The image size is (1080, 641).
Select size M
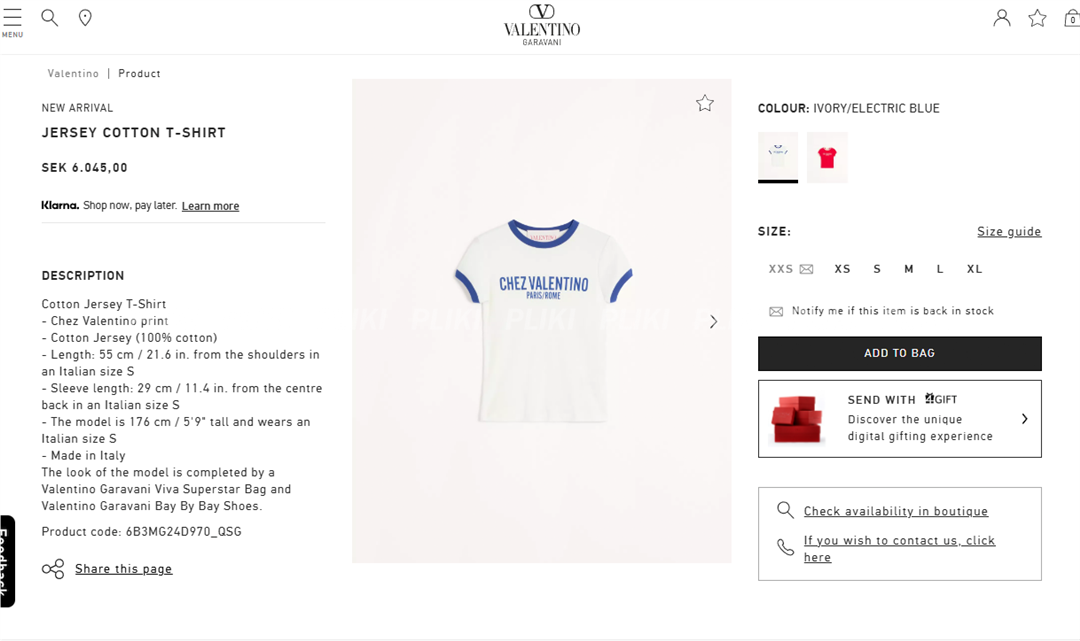[908, 269]
